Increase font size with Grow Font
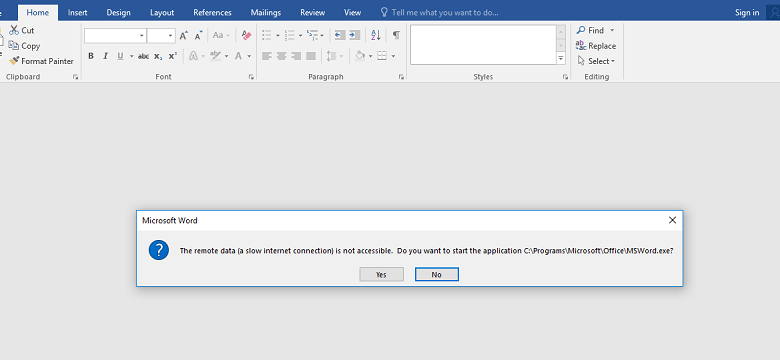780x360 pixels. coord(184,35)
